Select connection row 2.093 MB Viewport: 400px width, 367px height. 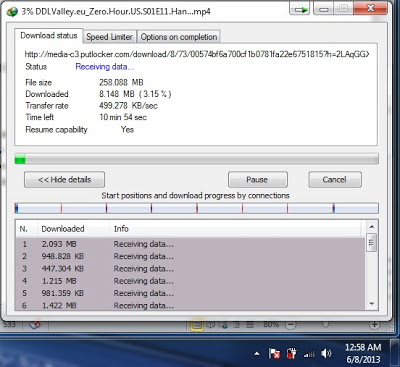pos(190,244)
